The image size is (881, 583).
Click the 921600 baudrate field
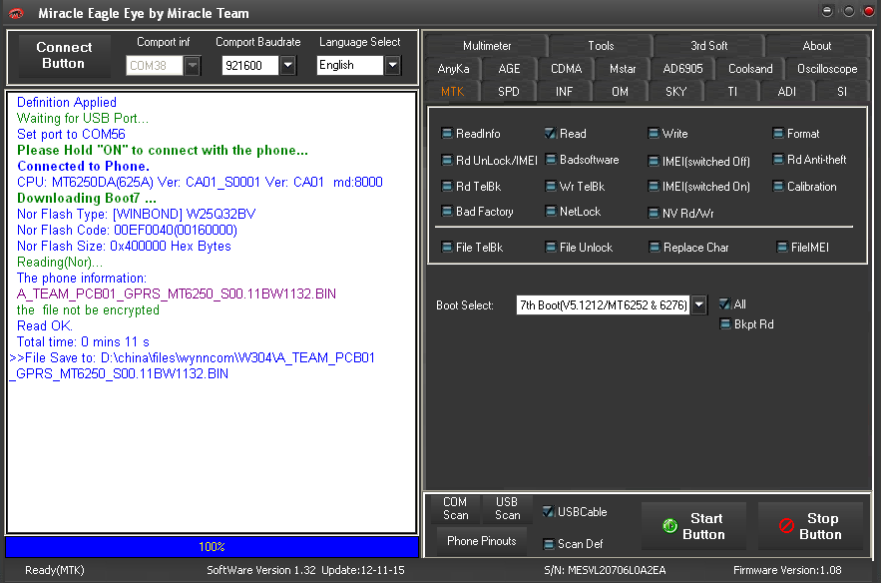click(251, 66)
